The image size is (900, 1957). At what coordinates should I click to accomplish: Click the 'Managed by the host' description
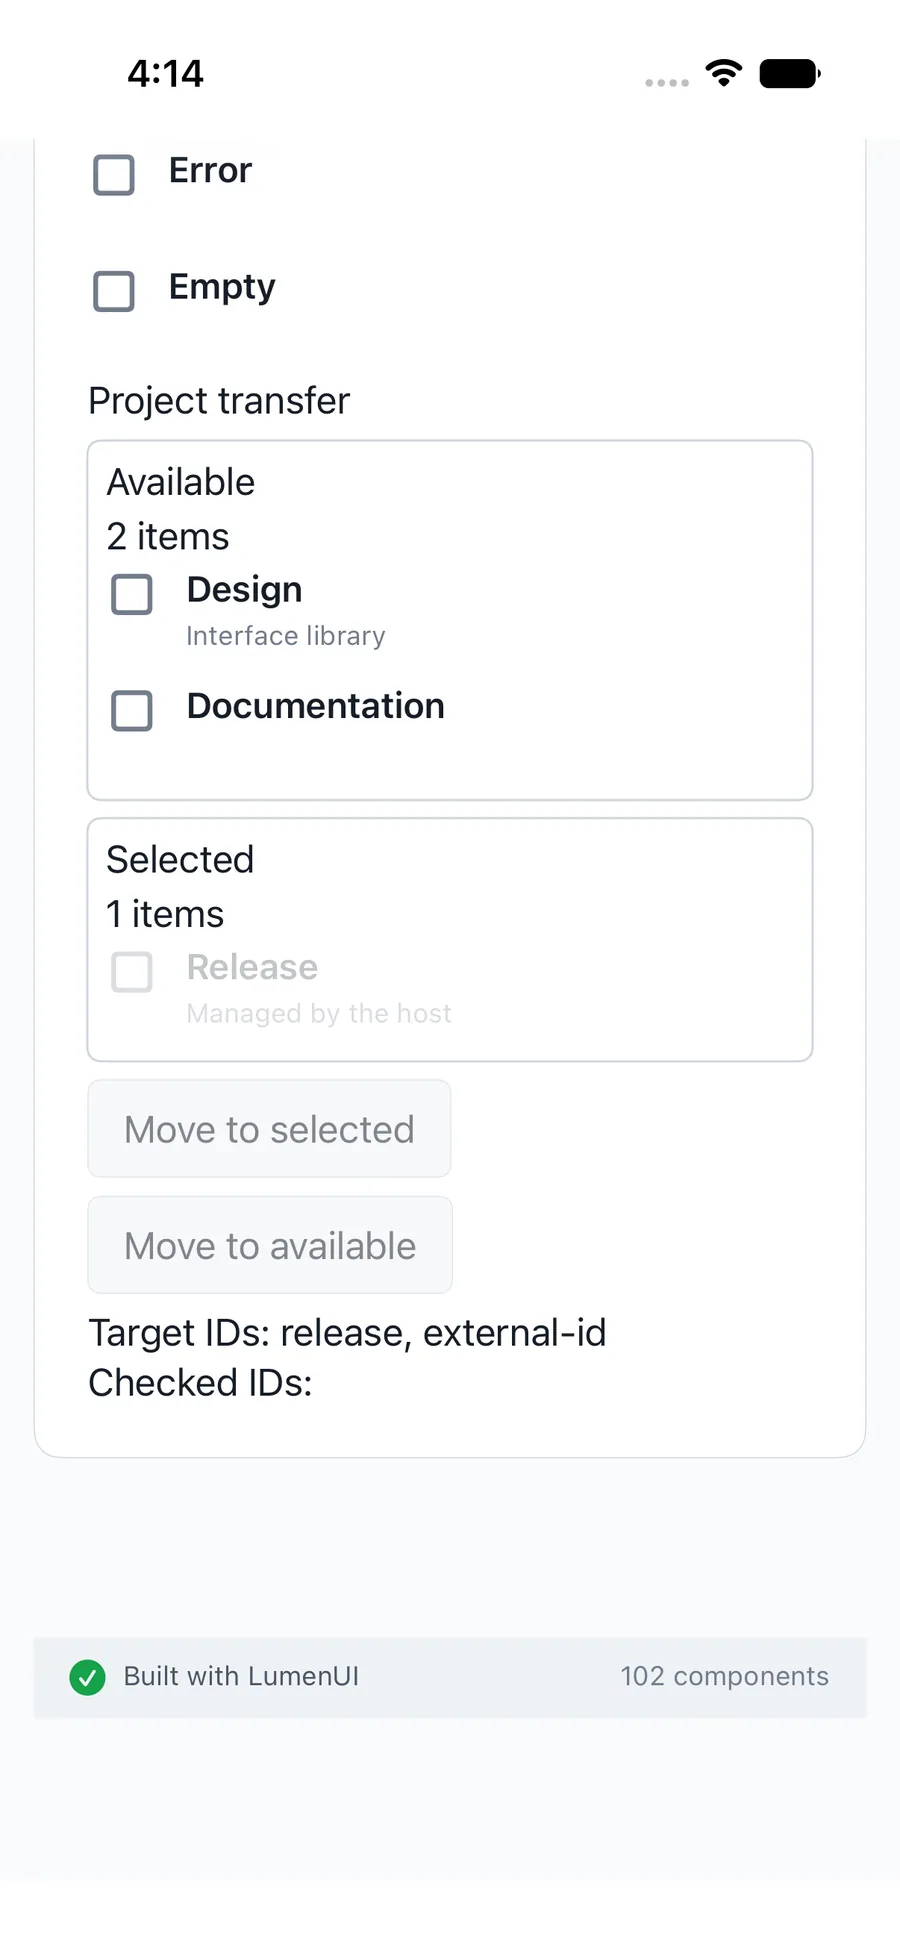[319, 1013]
